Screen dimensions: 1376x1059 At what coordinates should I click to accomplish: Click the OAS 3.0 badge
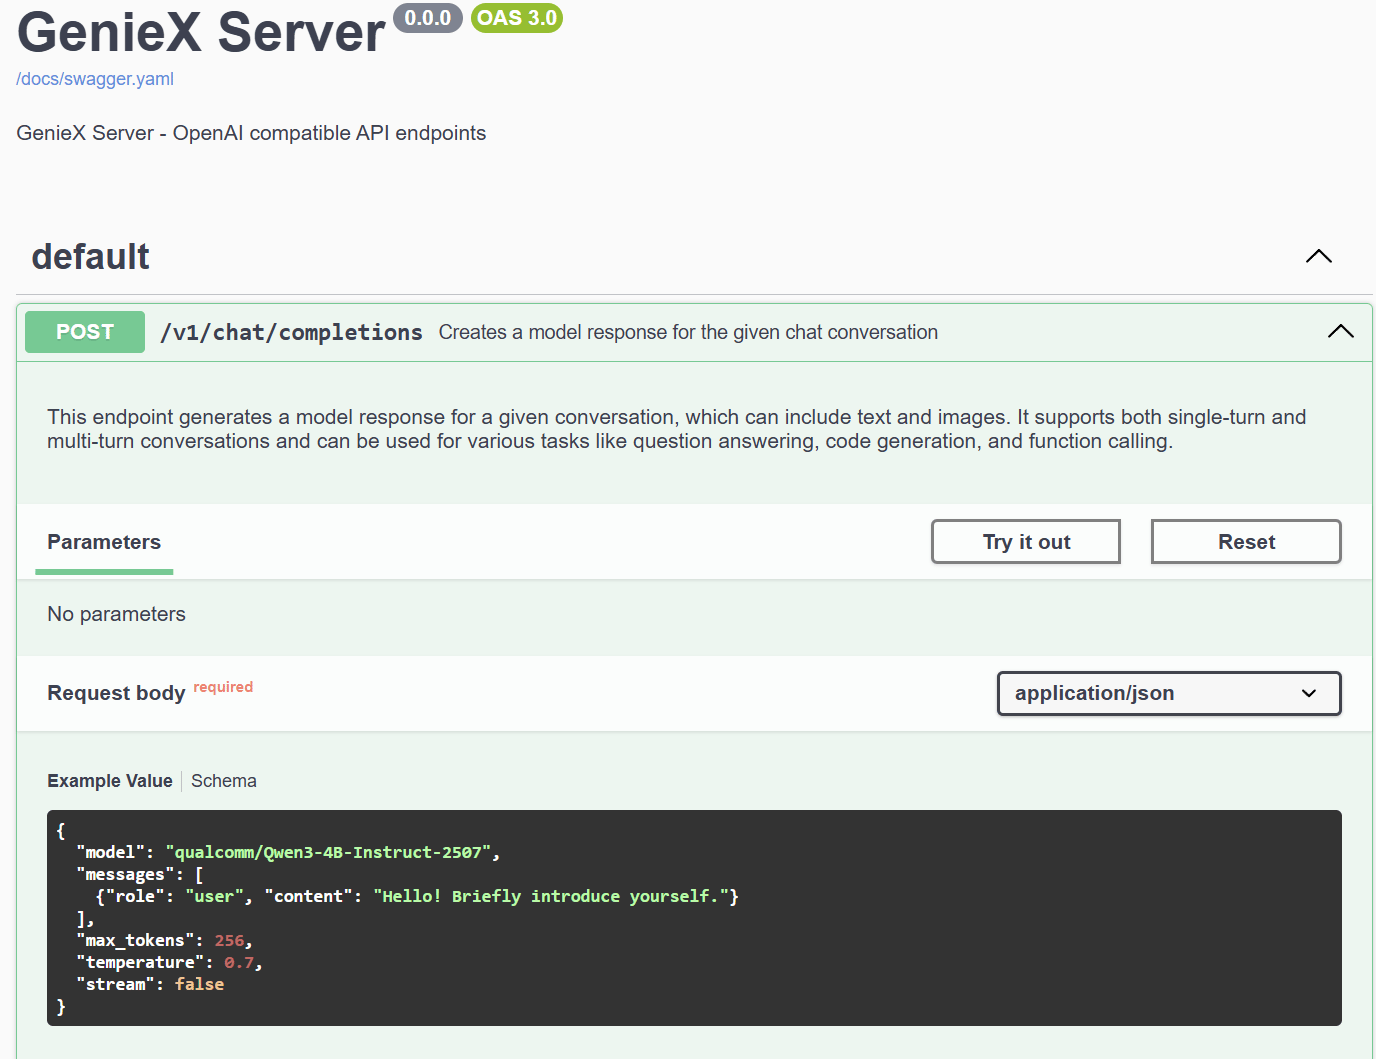pos(517,18)
